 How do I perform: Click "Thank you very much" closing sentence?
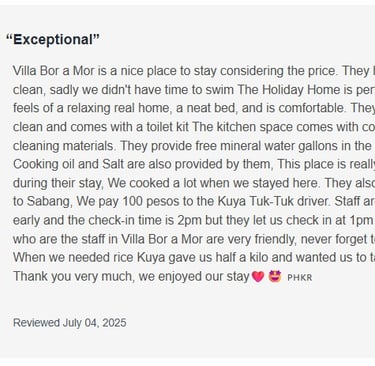[131, 276]
